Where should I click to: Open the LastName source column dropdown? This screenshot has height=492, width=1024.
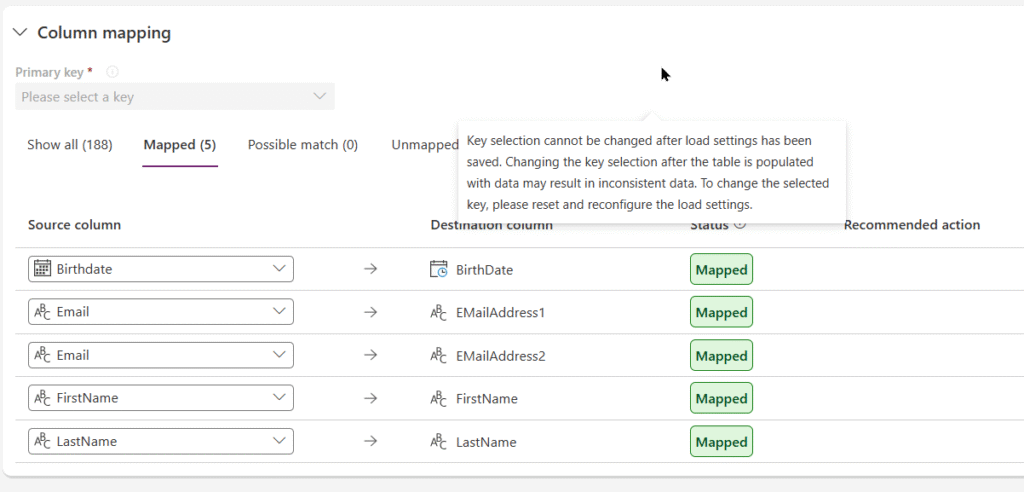[x=161, y=441]
